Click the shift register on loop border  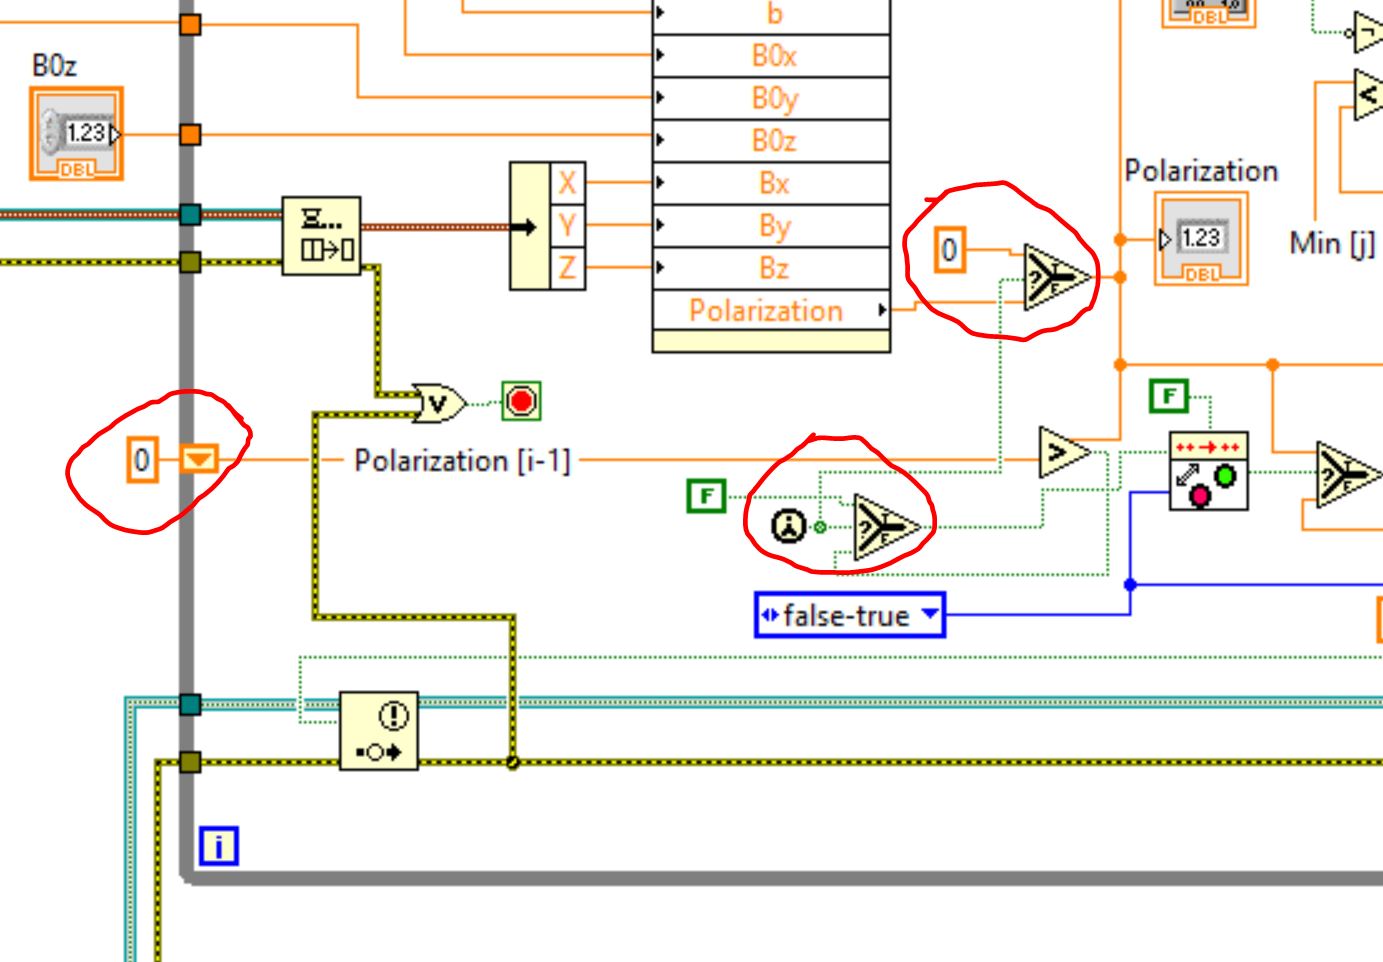[x=198, y=460]
